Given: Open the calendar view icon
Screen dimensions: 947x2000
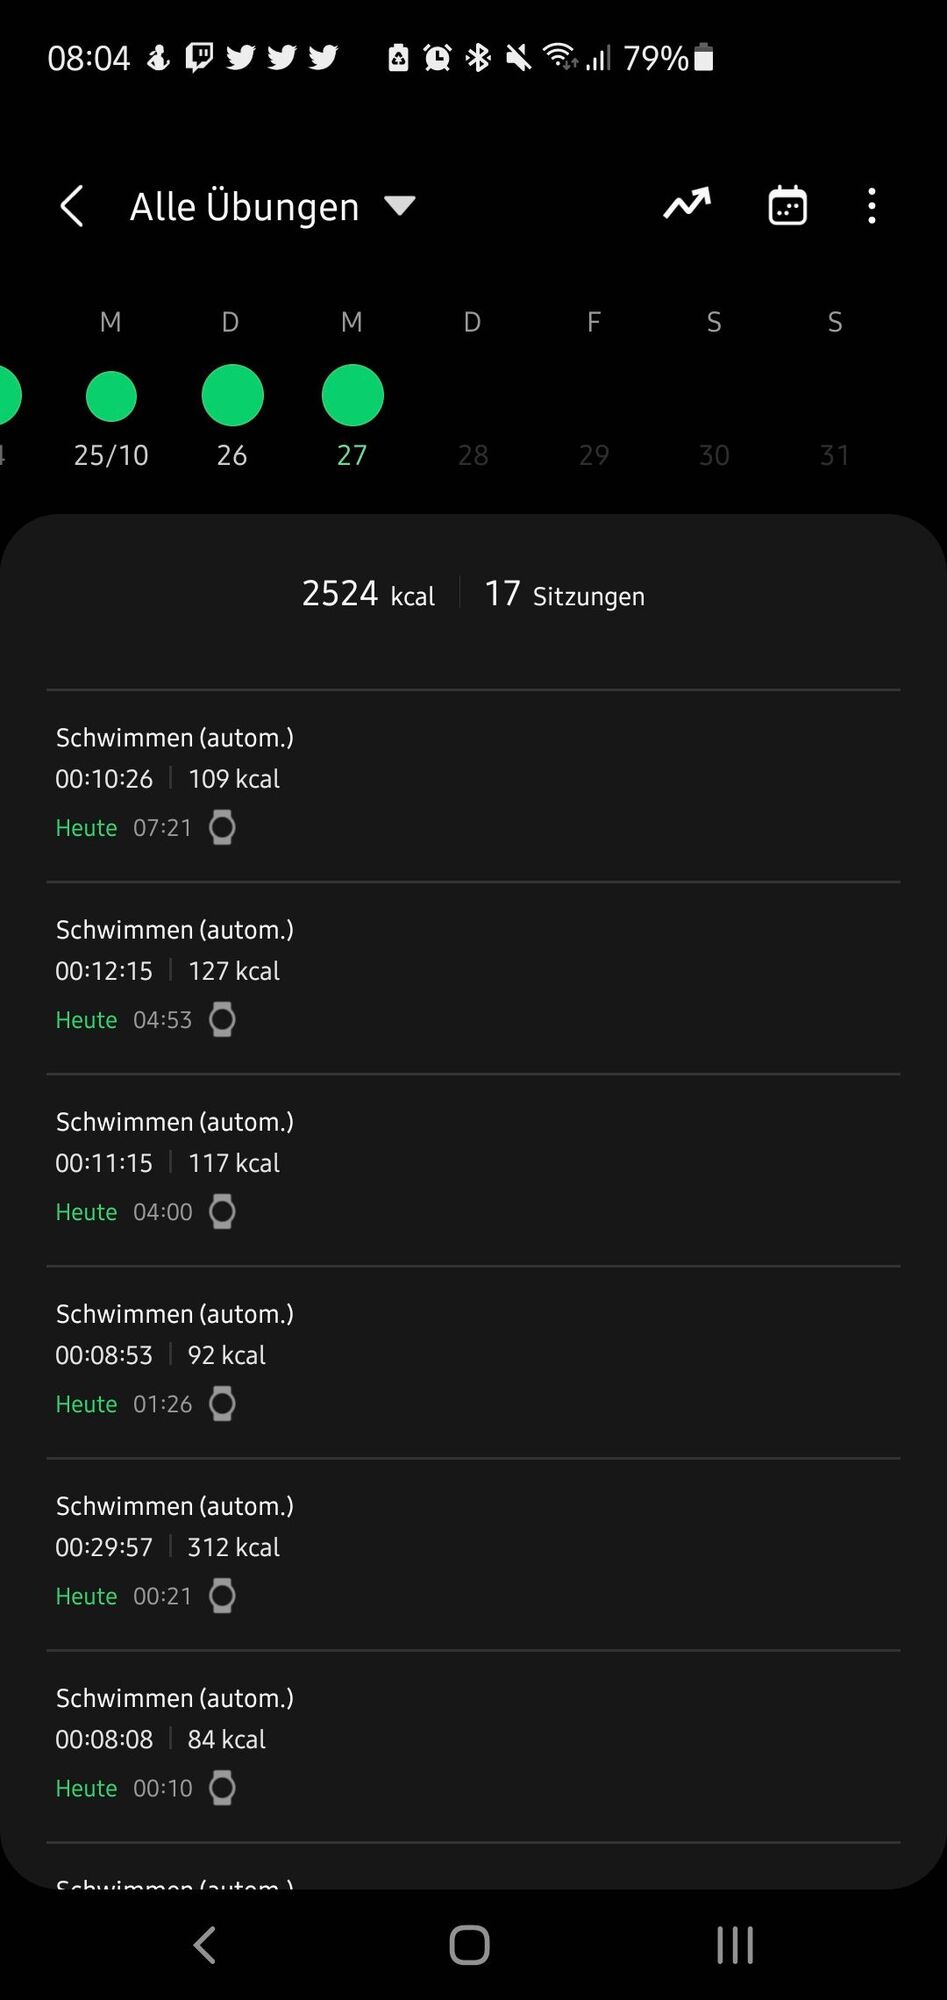Looking at the screenshot, I should click(x=787, y=206).
